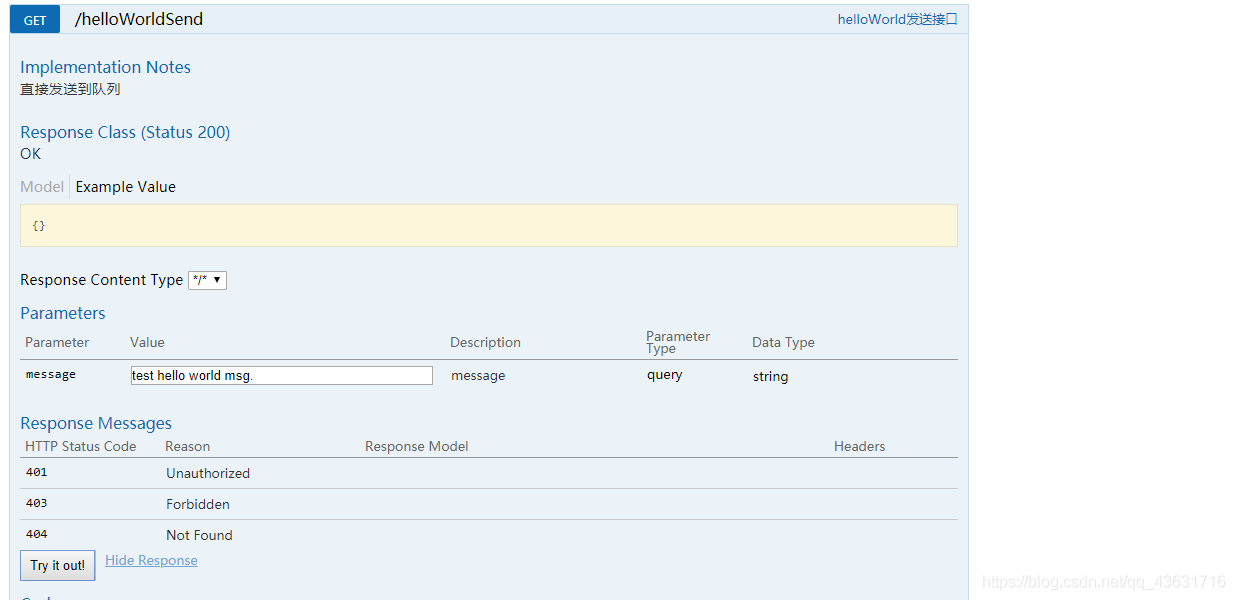Click the Implementation Notes heading
The image size is (1235, 600).
coord(105,67)
